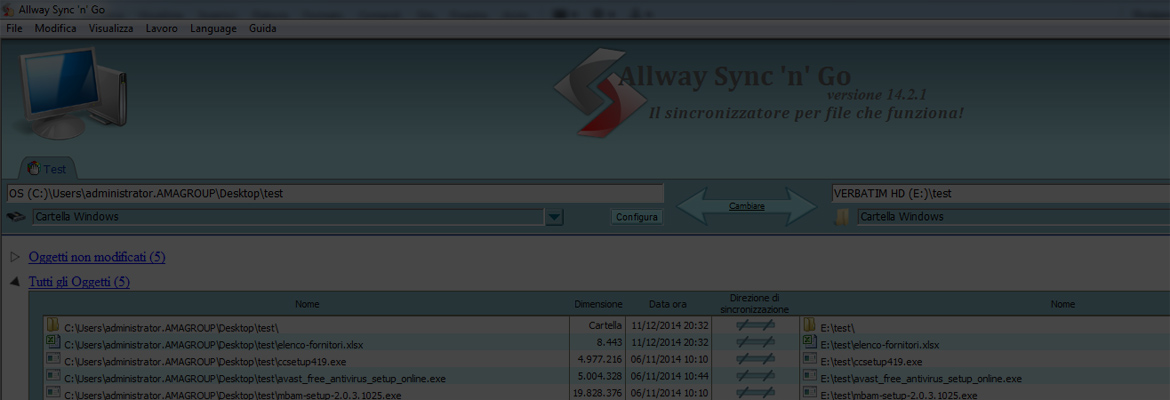Click the E:\test\ folder name
This screenshot has width=1170, height=400.
[x=839, y=328]
